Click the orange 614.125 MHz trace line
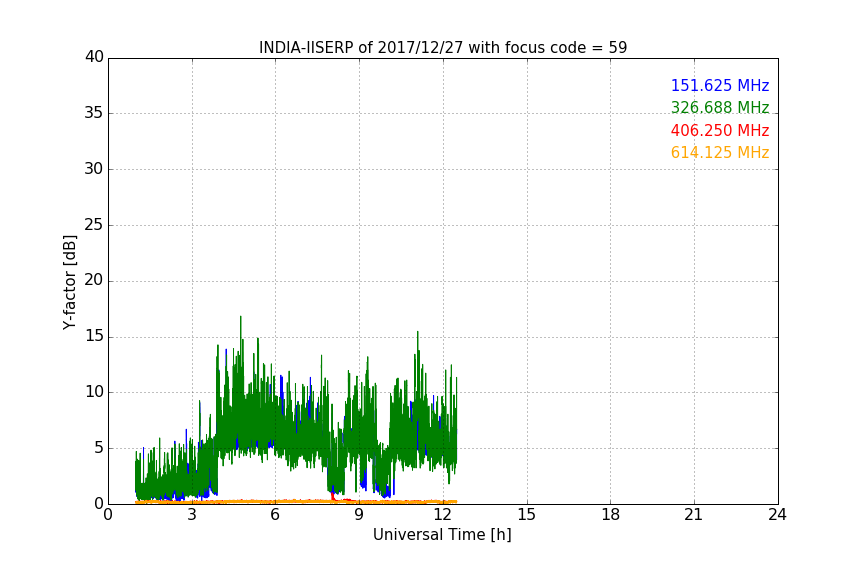The height and width of the screenshot is (576, 864). pyautogui.click(x=296, y=502)
